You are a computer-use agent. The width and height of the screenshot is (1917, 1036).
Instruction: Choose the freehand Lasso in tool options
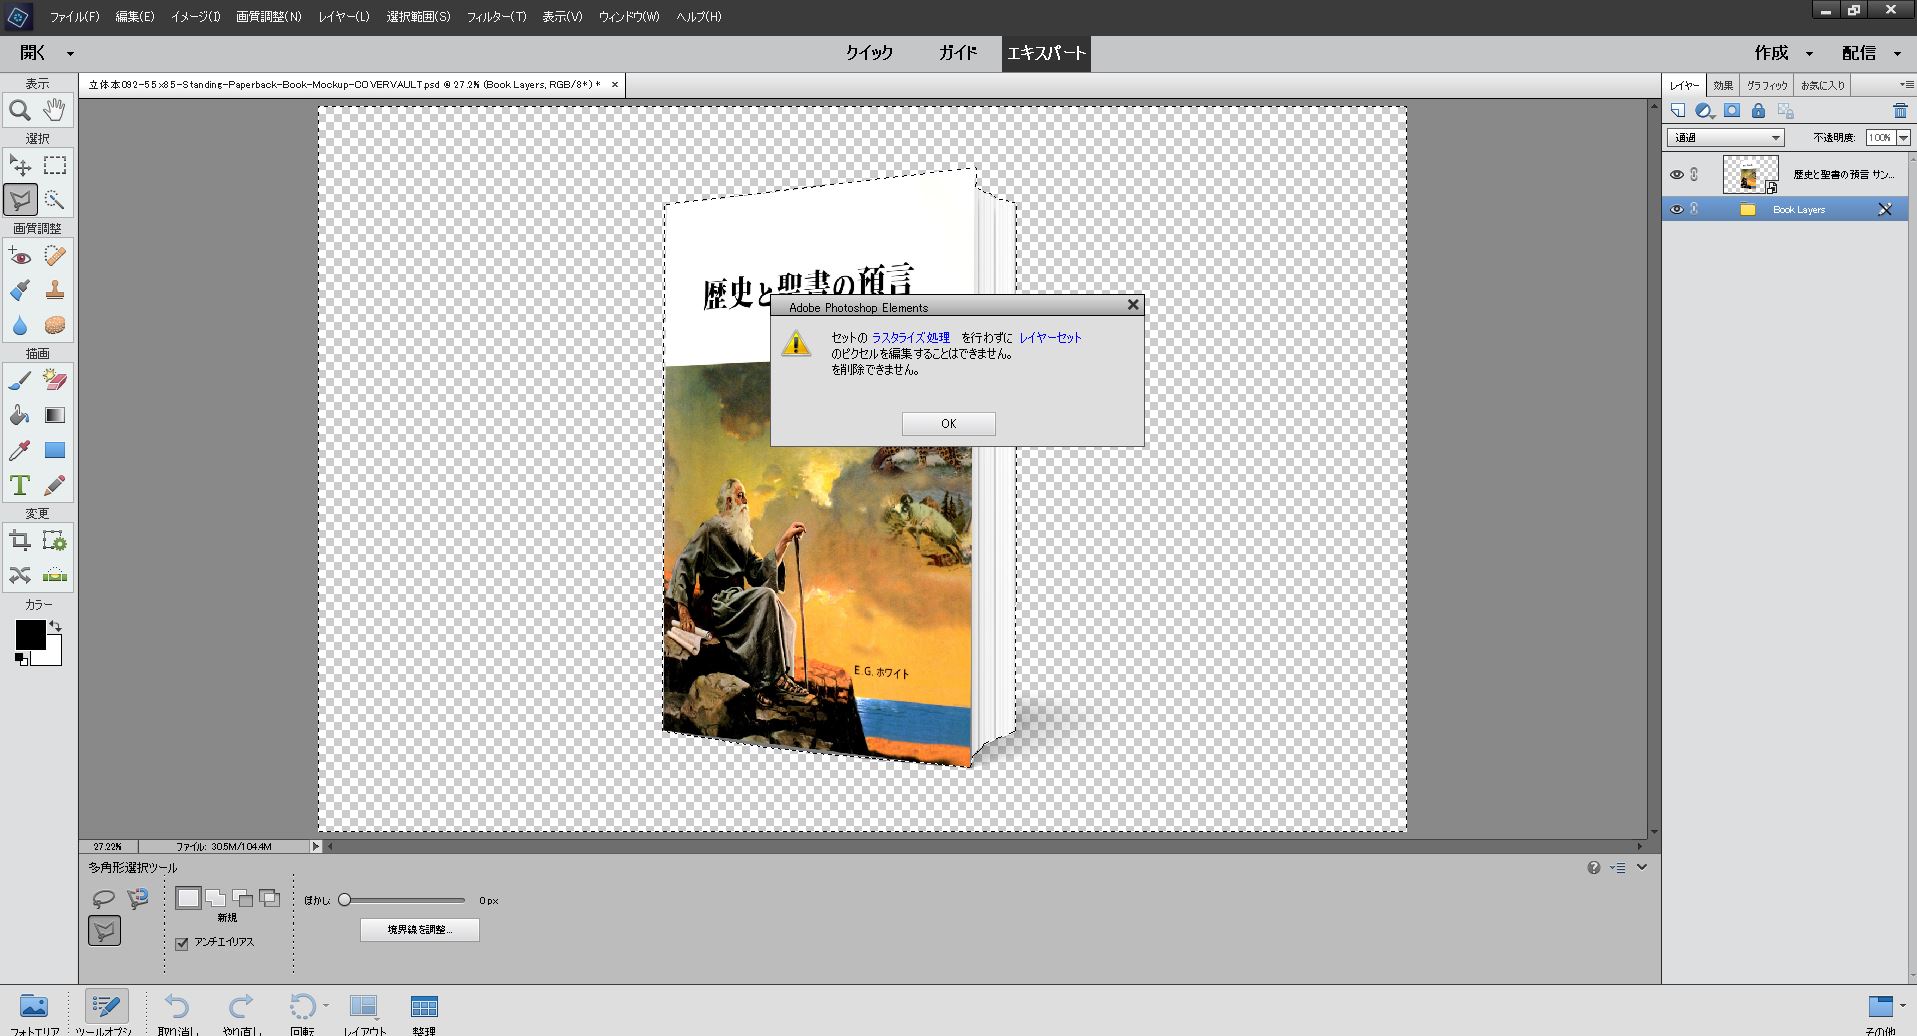[103, 898]
